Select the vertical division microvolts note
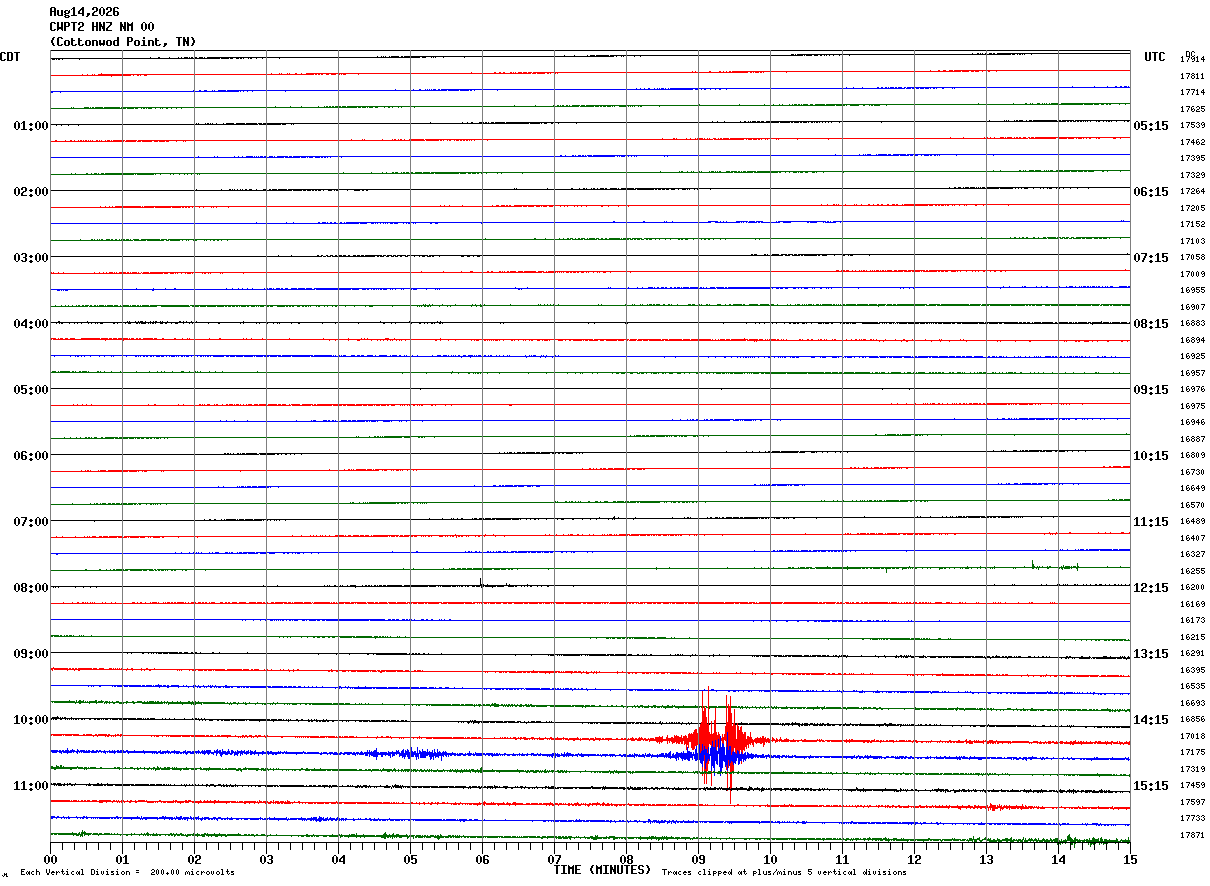The height and width of the screenshot is (886, 1210). click(127, 873)
